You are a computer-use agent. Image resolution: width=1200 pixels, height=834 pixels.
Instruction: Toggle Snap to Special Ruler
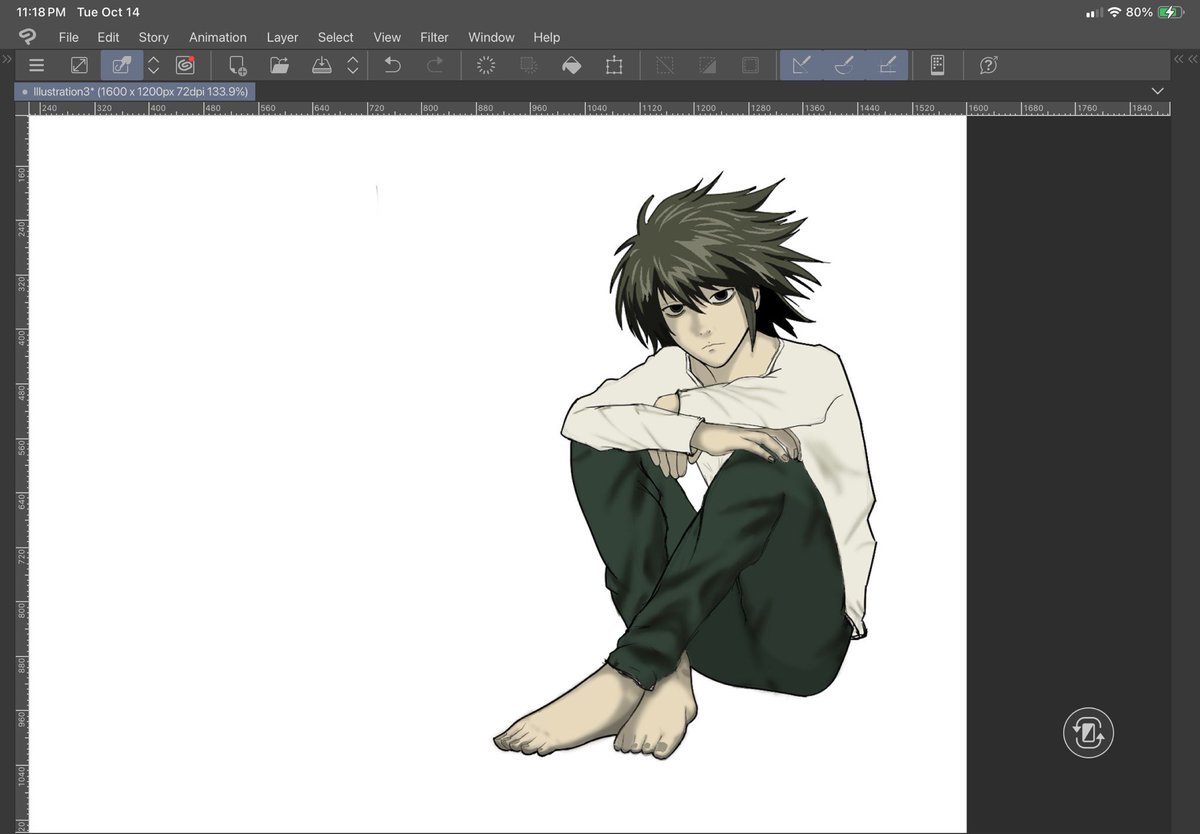(x=844, y=65)
